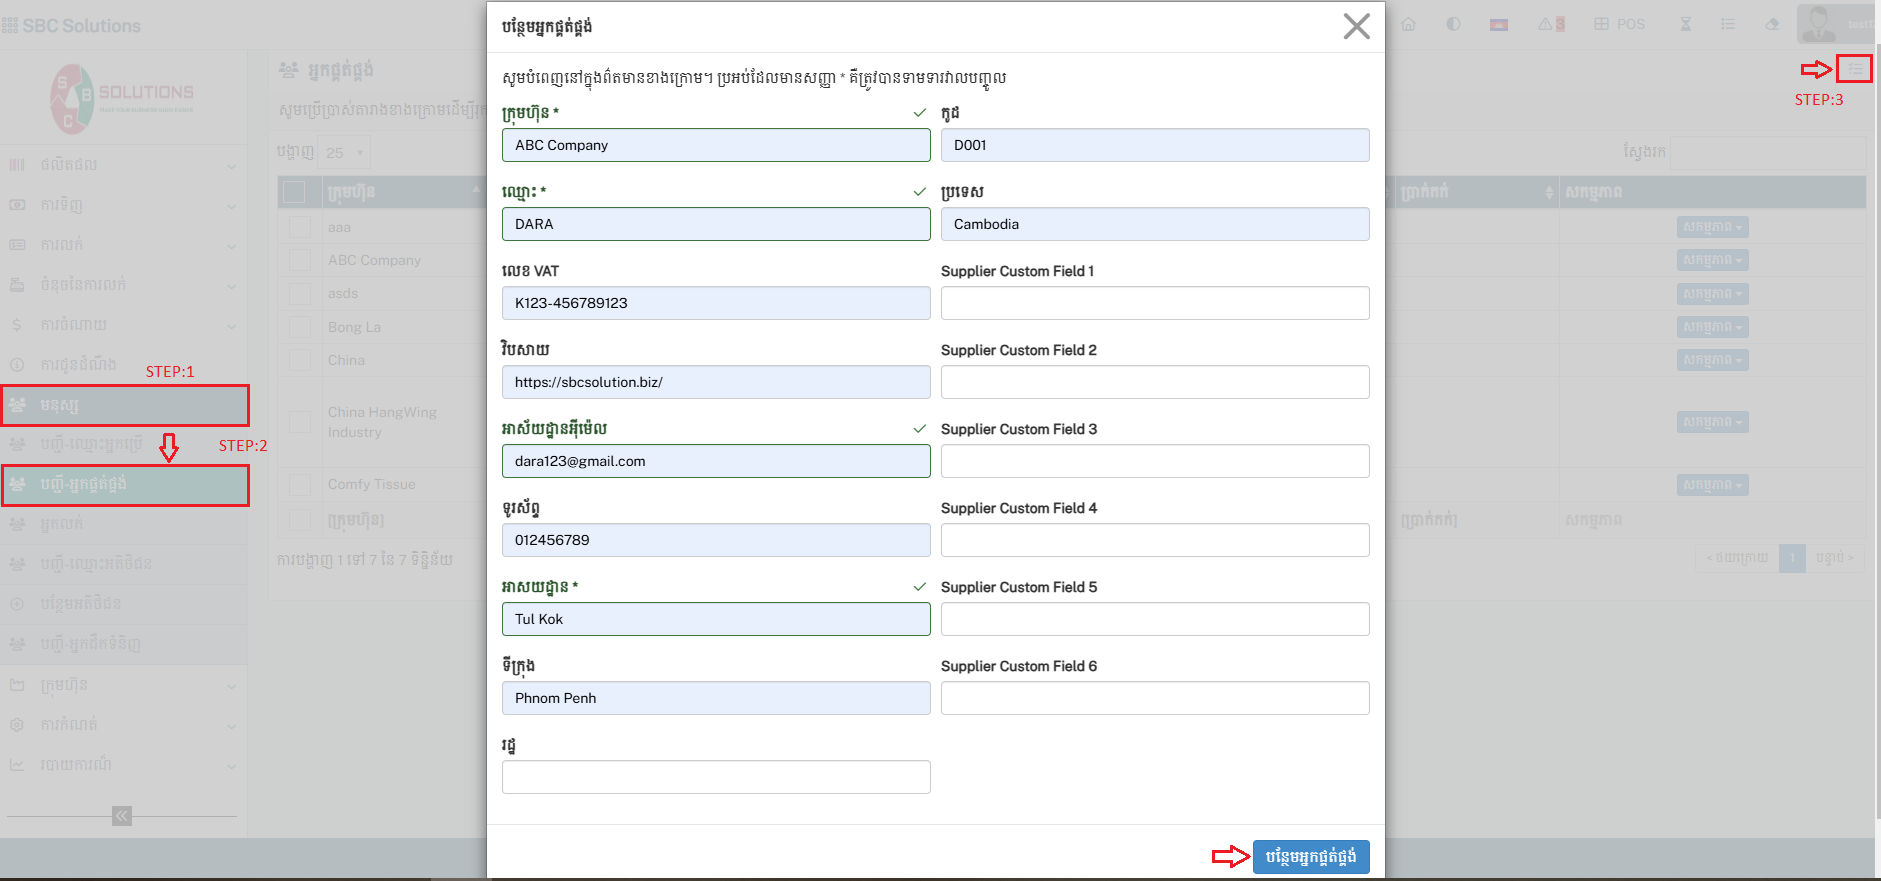Open the POS button in header
The height and width of the screenshot is (881, 1881).
tap(1619, 24)
